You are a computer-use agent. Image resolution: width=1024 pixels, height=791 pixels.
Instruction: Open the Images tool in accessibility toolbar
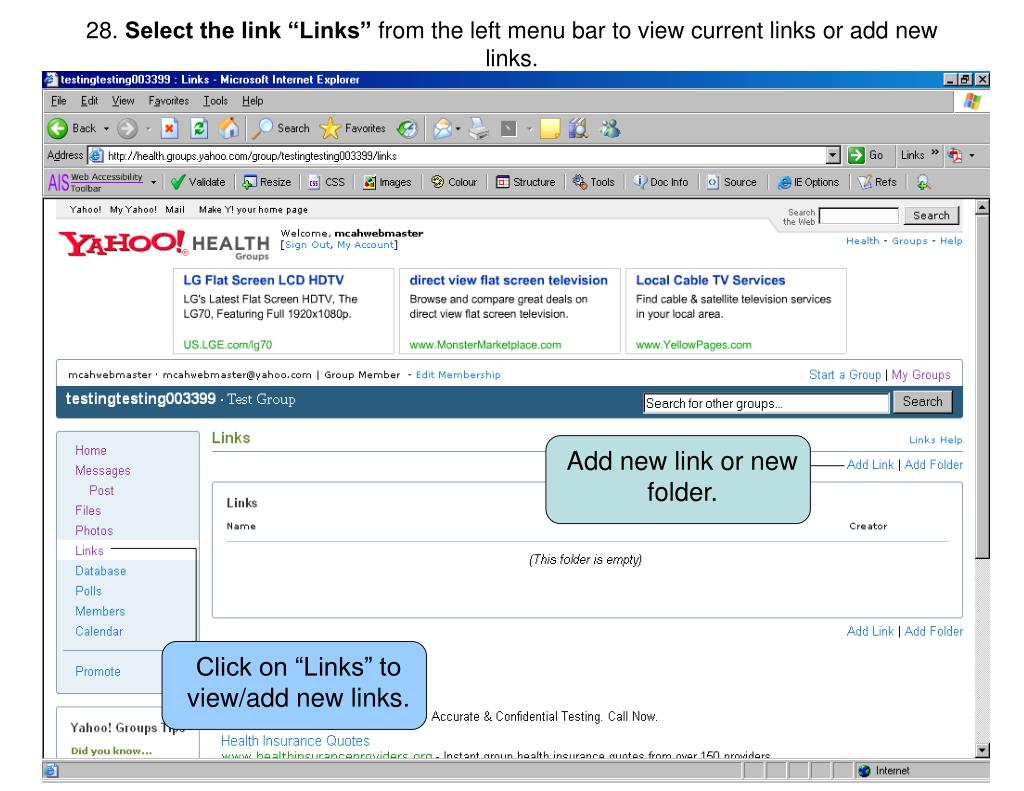pos(387,182)
